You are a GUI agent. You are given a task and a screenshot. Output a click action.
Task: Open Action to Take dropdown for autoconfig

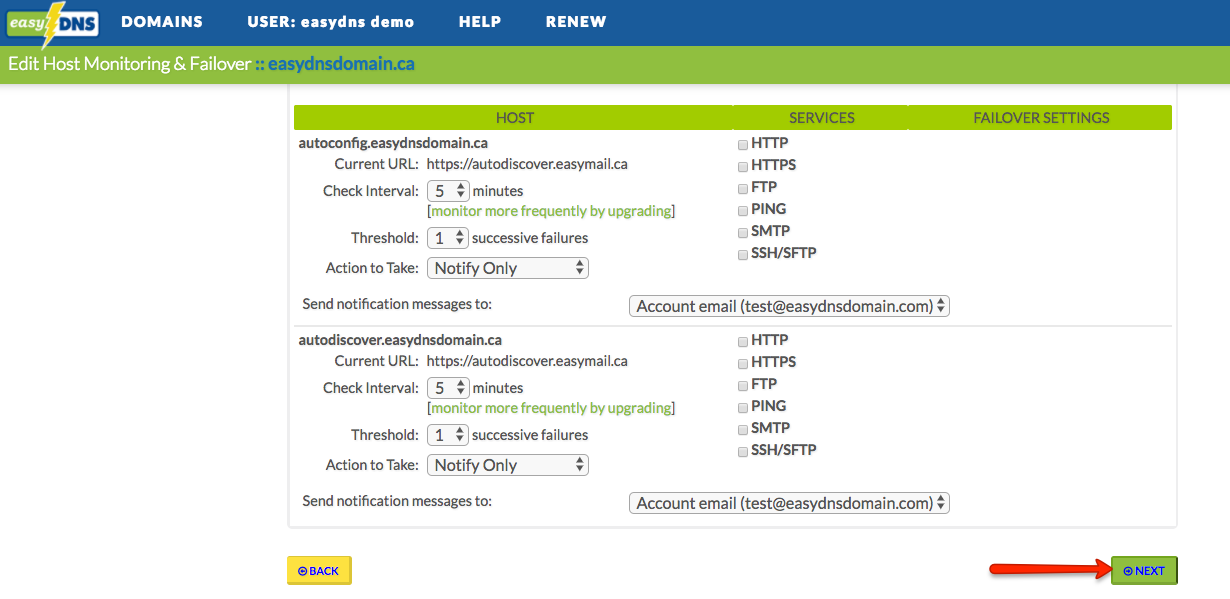coord(508,268)
